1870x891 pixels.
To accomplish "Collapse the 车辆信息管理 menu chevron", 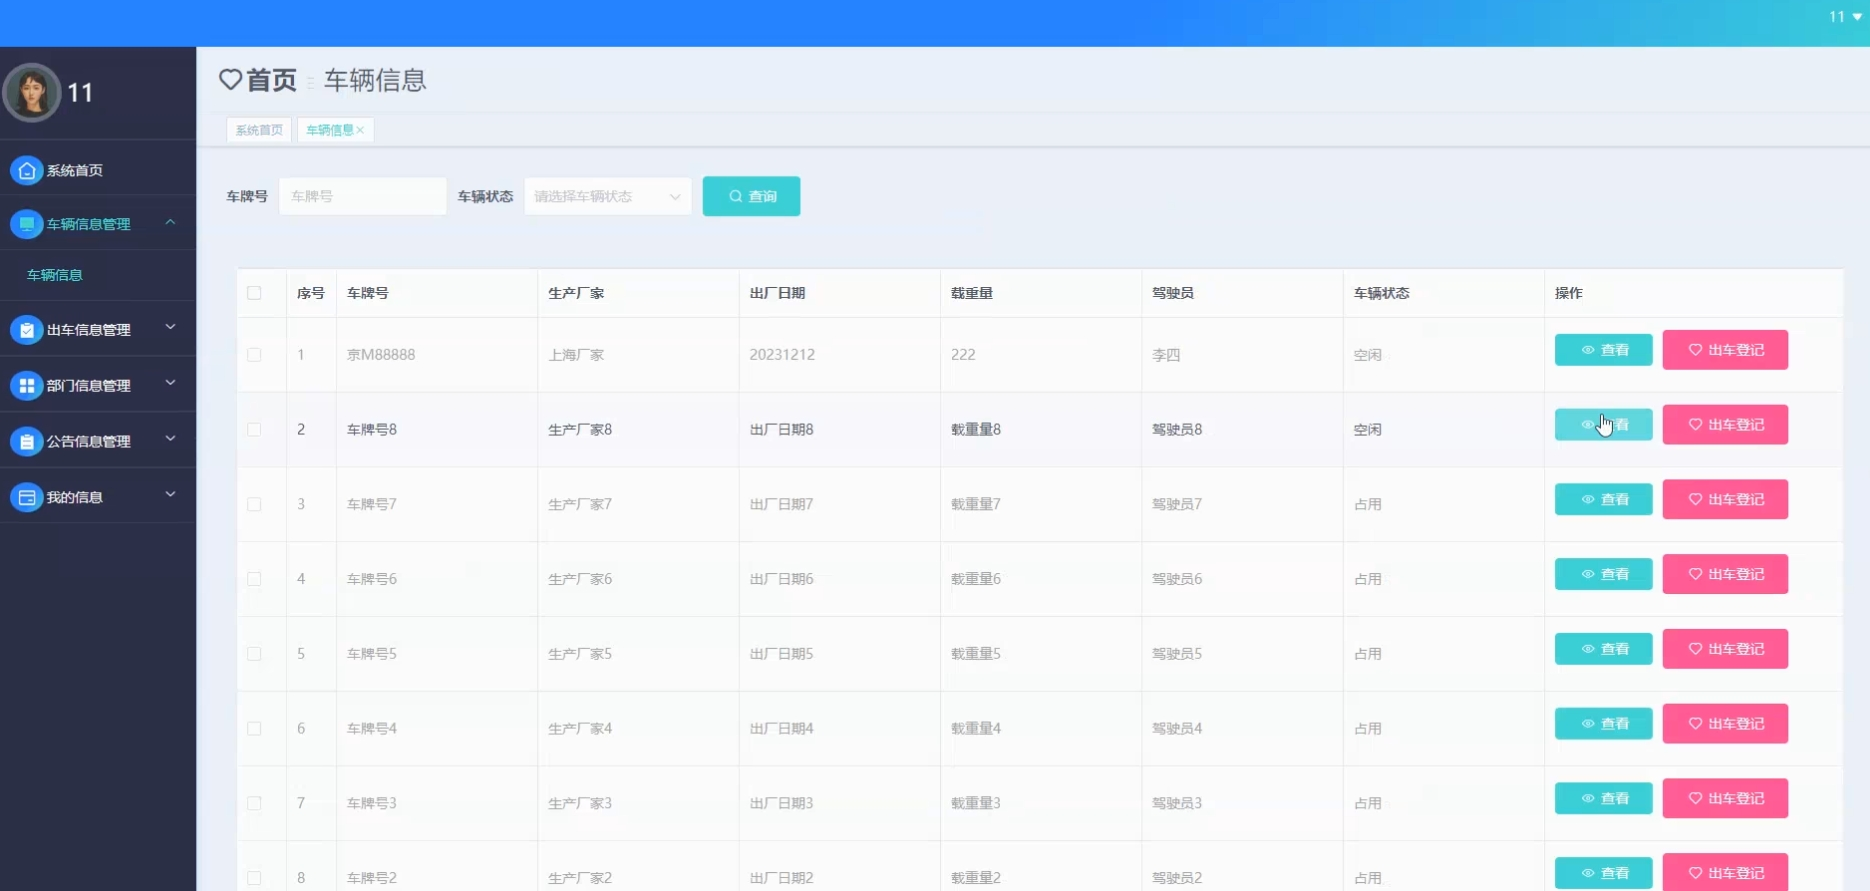I will click(170, 223).
